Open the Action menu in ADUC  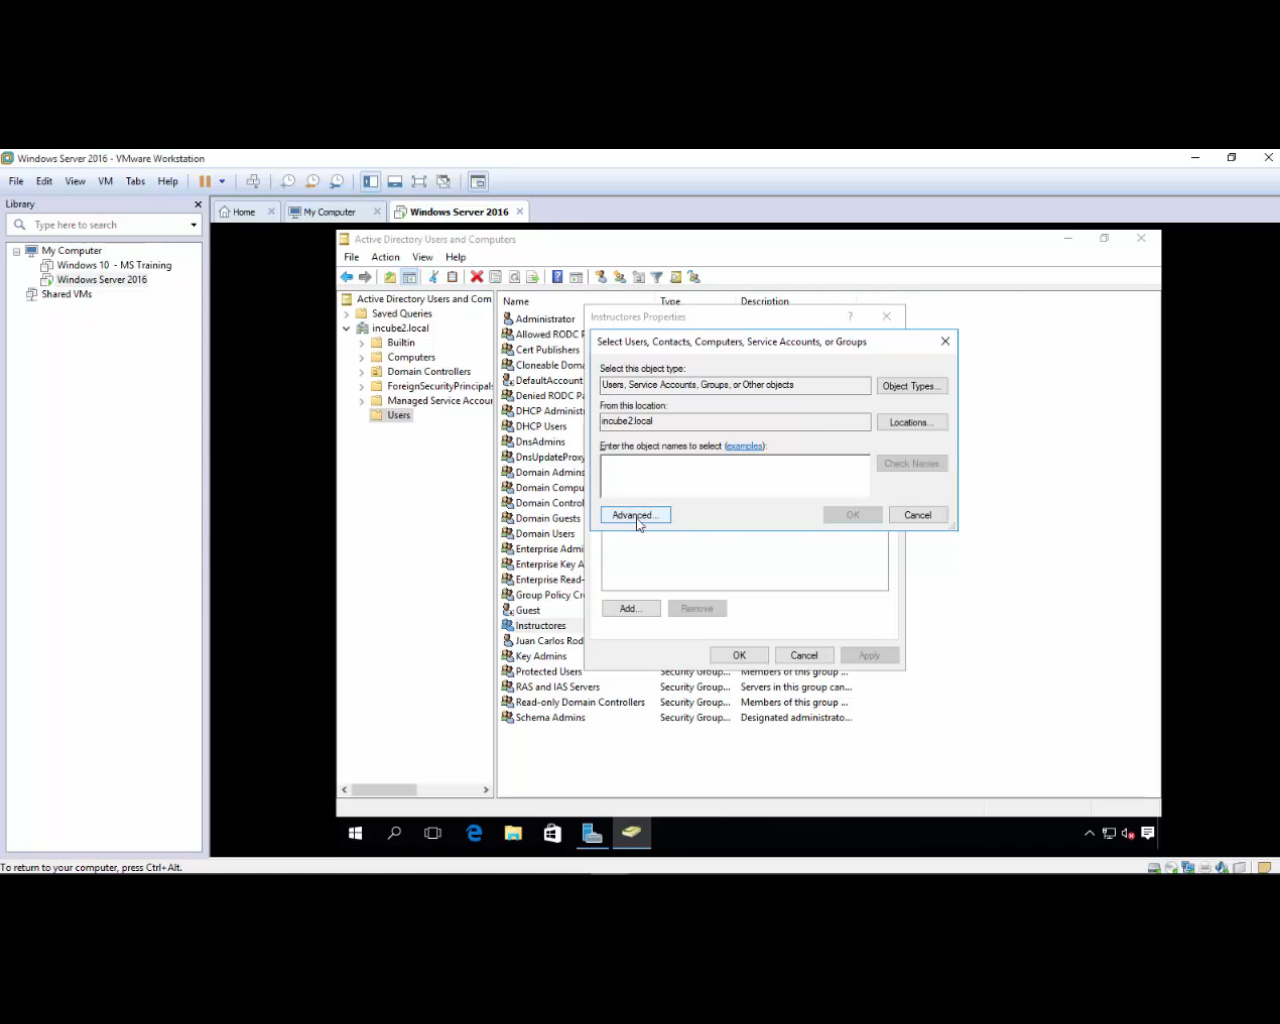pyautogui.click(x=385, y=257)
